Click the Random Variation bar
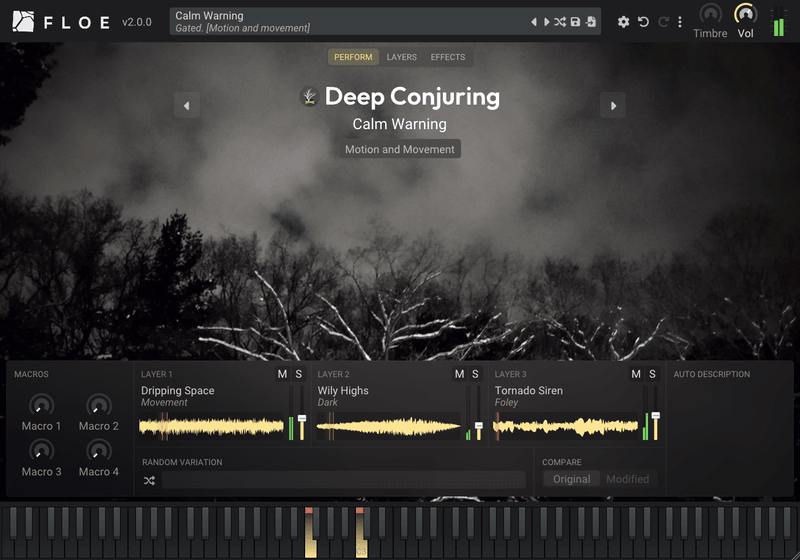The image size is (800, 560). pyautogui.click(x=343, y=480)
